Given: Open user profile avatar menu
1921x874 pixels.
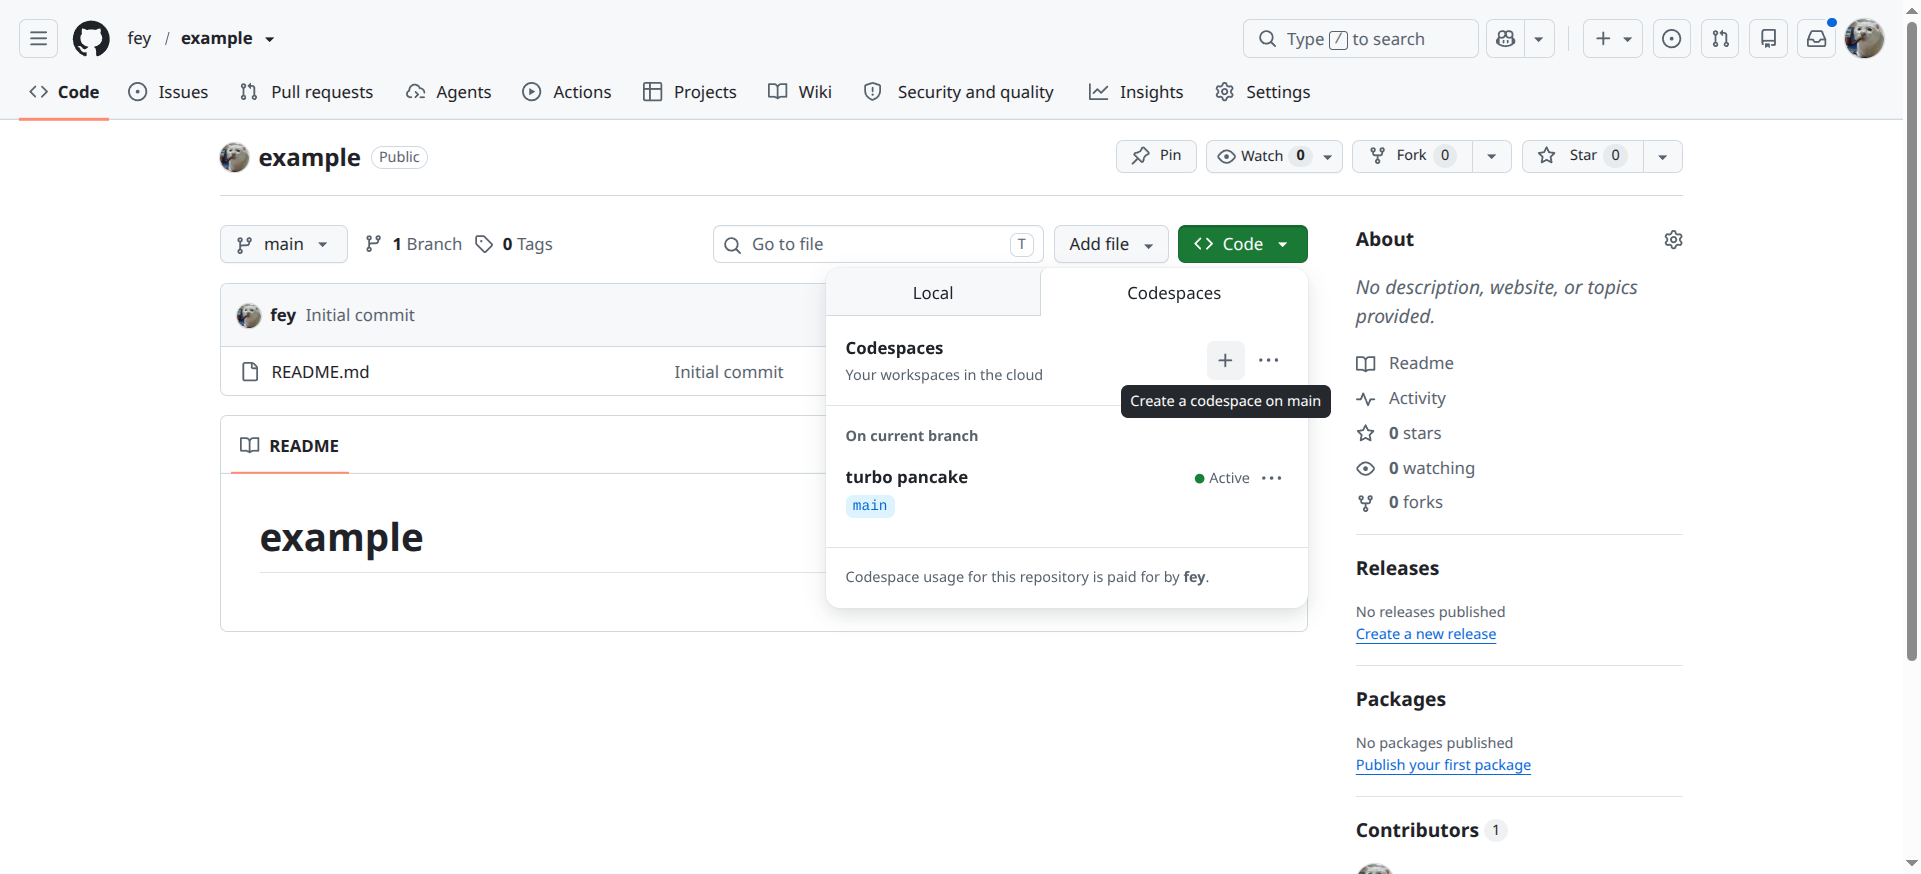Looking at the screenshot, I should tap(1864, 39).
